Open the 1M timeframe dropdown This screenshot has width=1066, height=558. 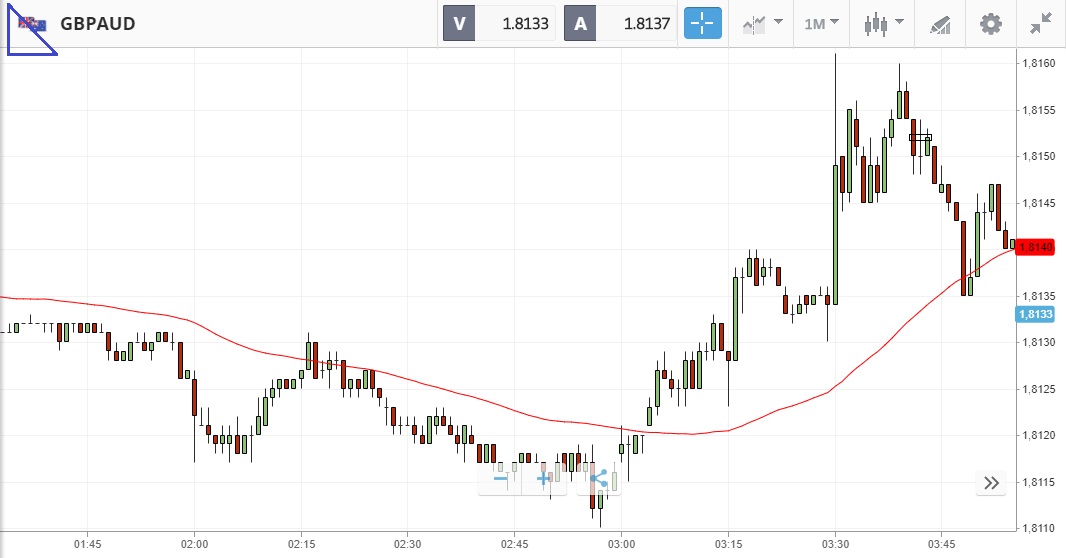(x=821, y=23)
